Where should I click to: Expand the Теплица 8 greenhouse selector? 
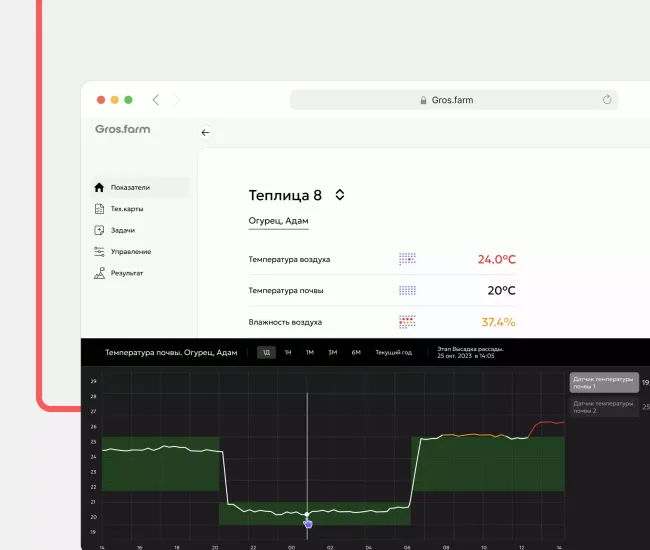click(x=340, y=195)
